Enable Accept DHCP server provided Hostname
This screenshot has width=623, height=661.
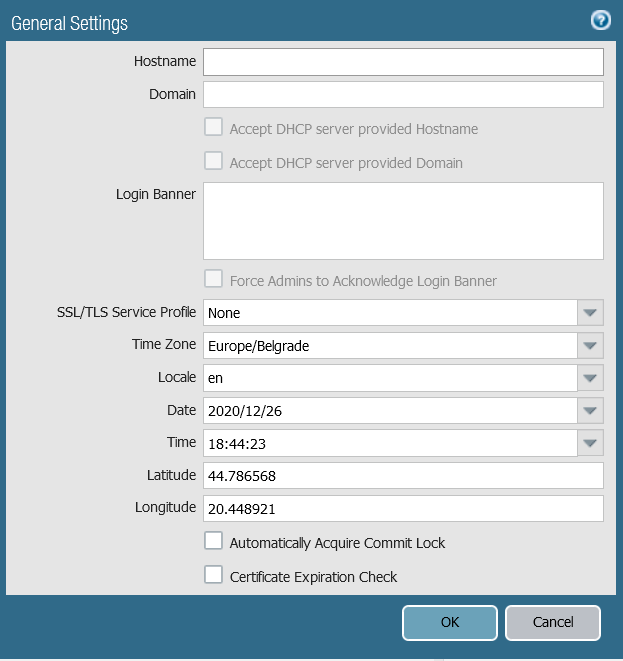[x=213, y=127]
